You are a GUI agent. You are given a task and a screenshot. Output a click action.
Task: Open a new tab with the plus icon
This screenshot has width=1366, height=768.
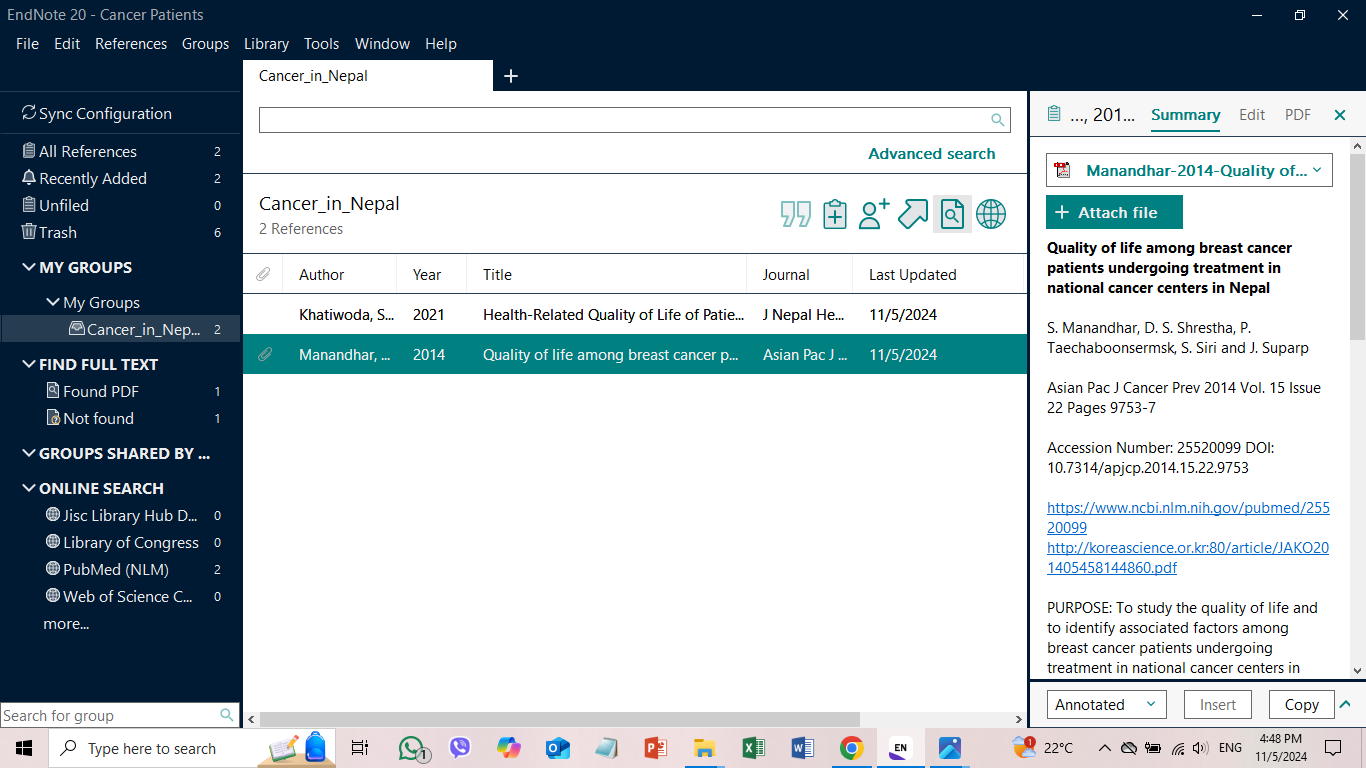click(x=511, y=76)
